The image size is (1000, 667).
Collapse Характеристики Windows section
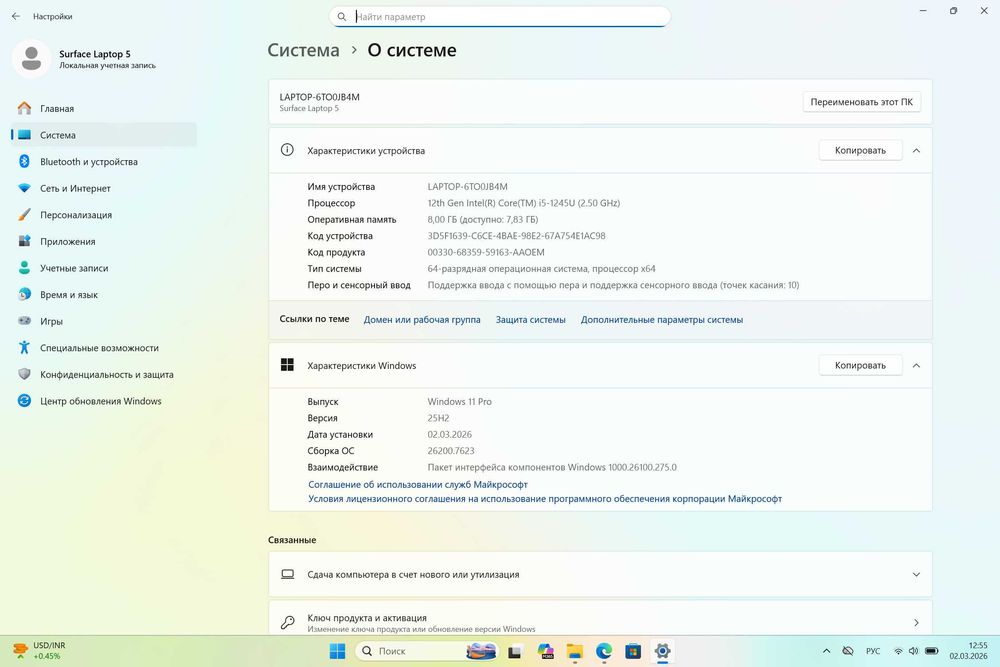916,365
